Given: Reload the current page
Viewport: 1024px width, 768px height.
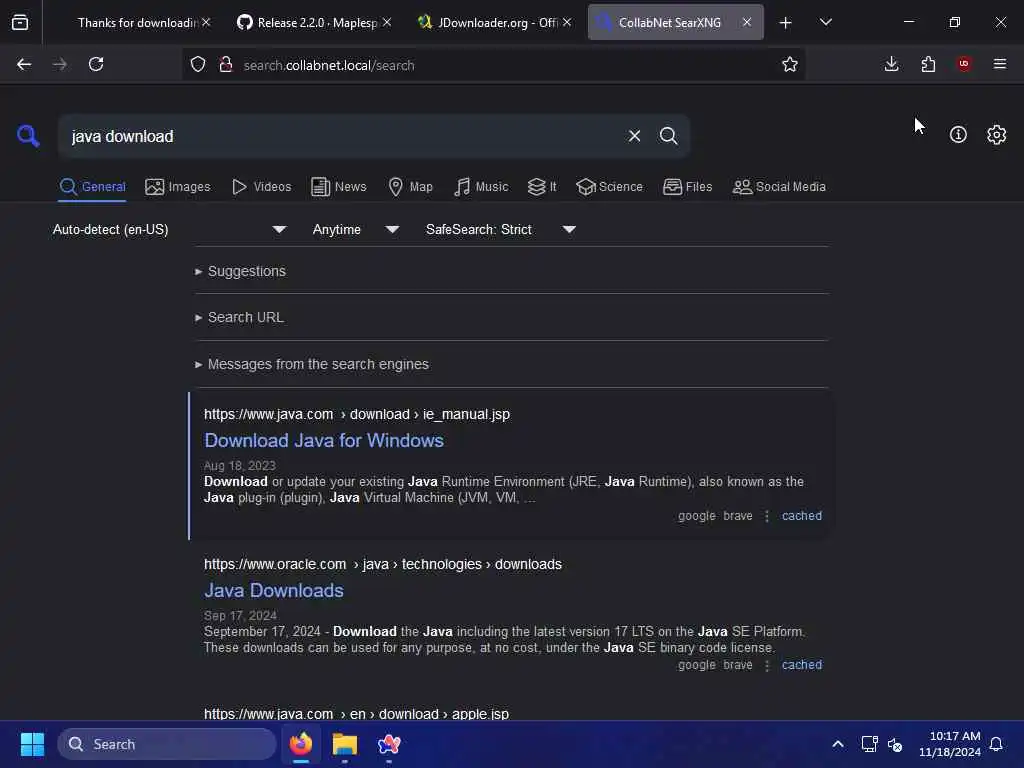Looking at the screenshot, I should [96, 64].
